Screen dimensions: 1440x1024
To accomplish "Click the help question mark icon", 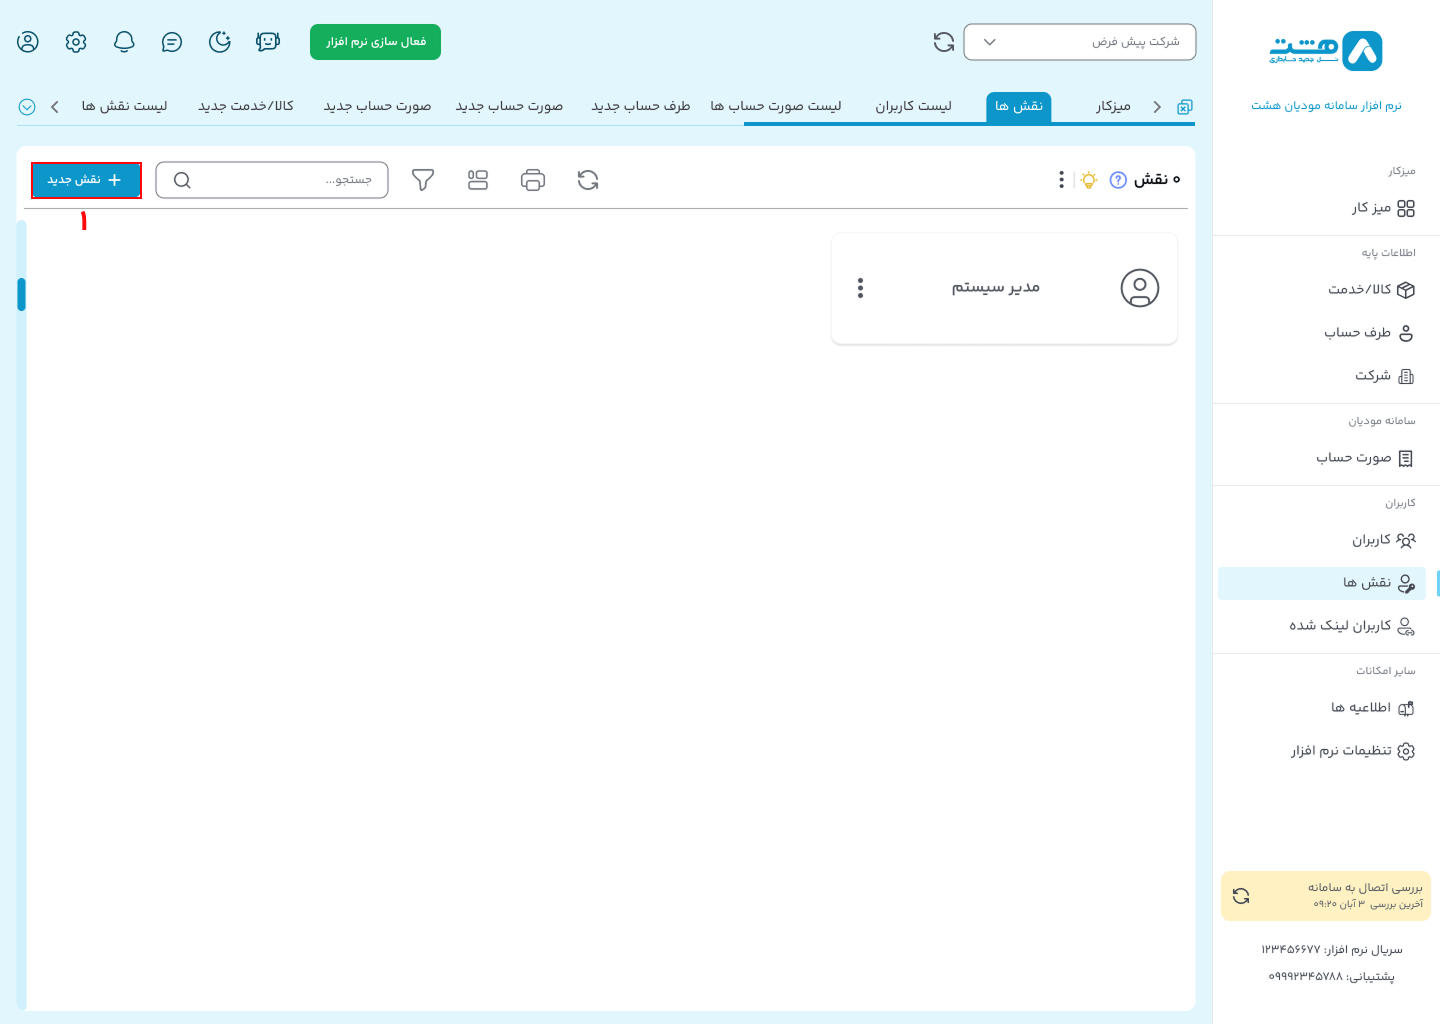I will 1118,180.
